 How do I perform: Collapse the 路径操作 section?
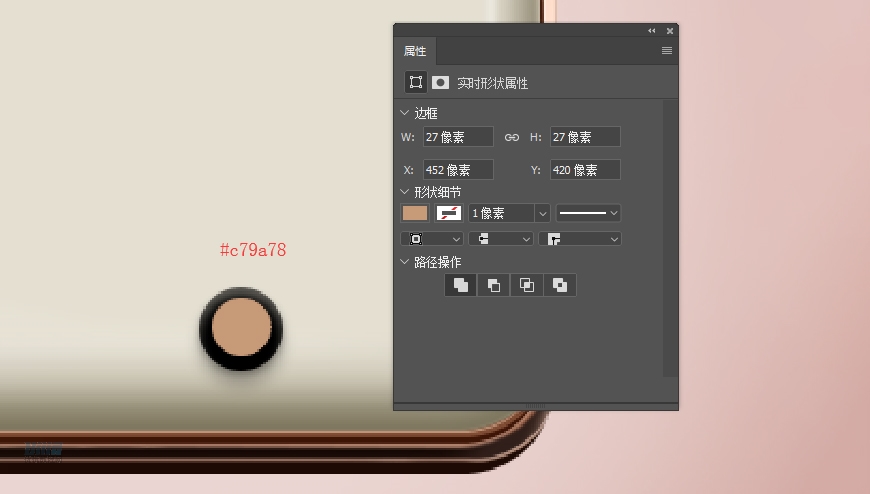405,262
